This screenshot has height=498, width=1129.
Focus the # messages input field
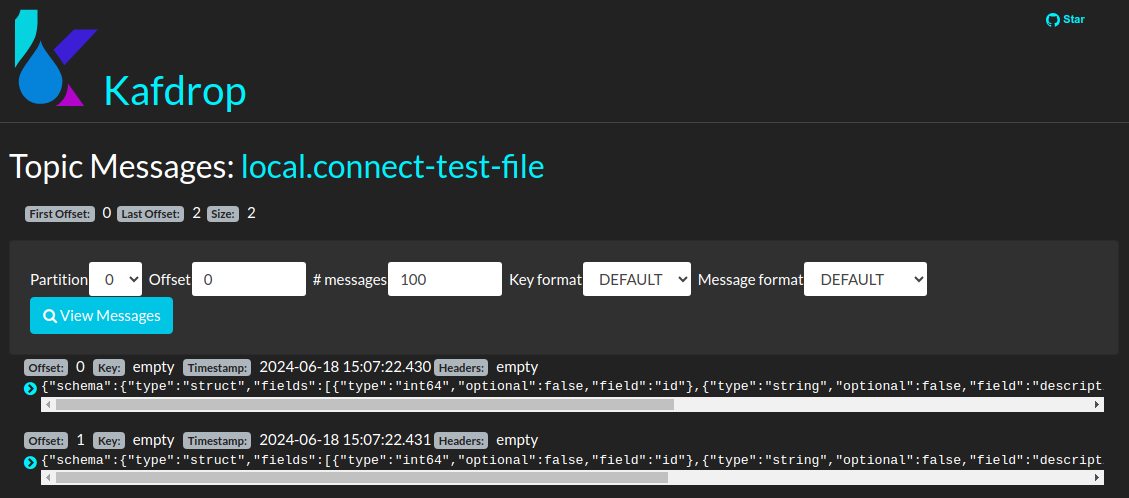(445, 279)
